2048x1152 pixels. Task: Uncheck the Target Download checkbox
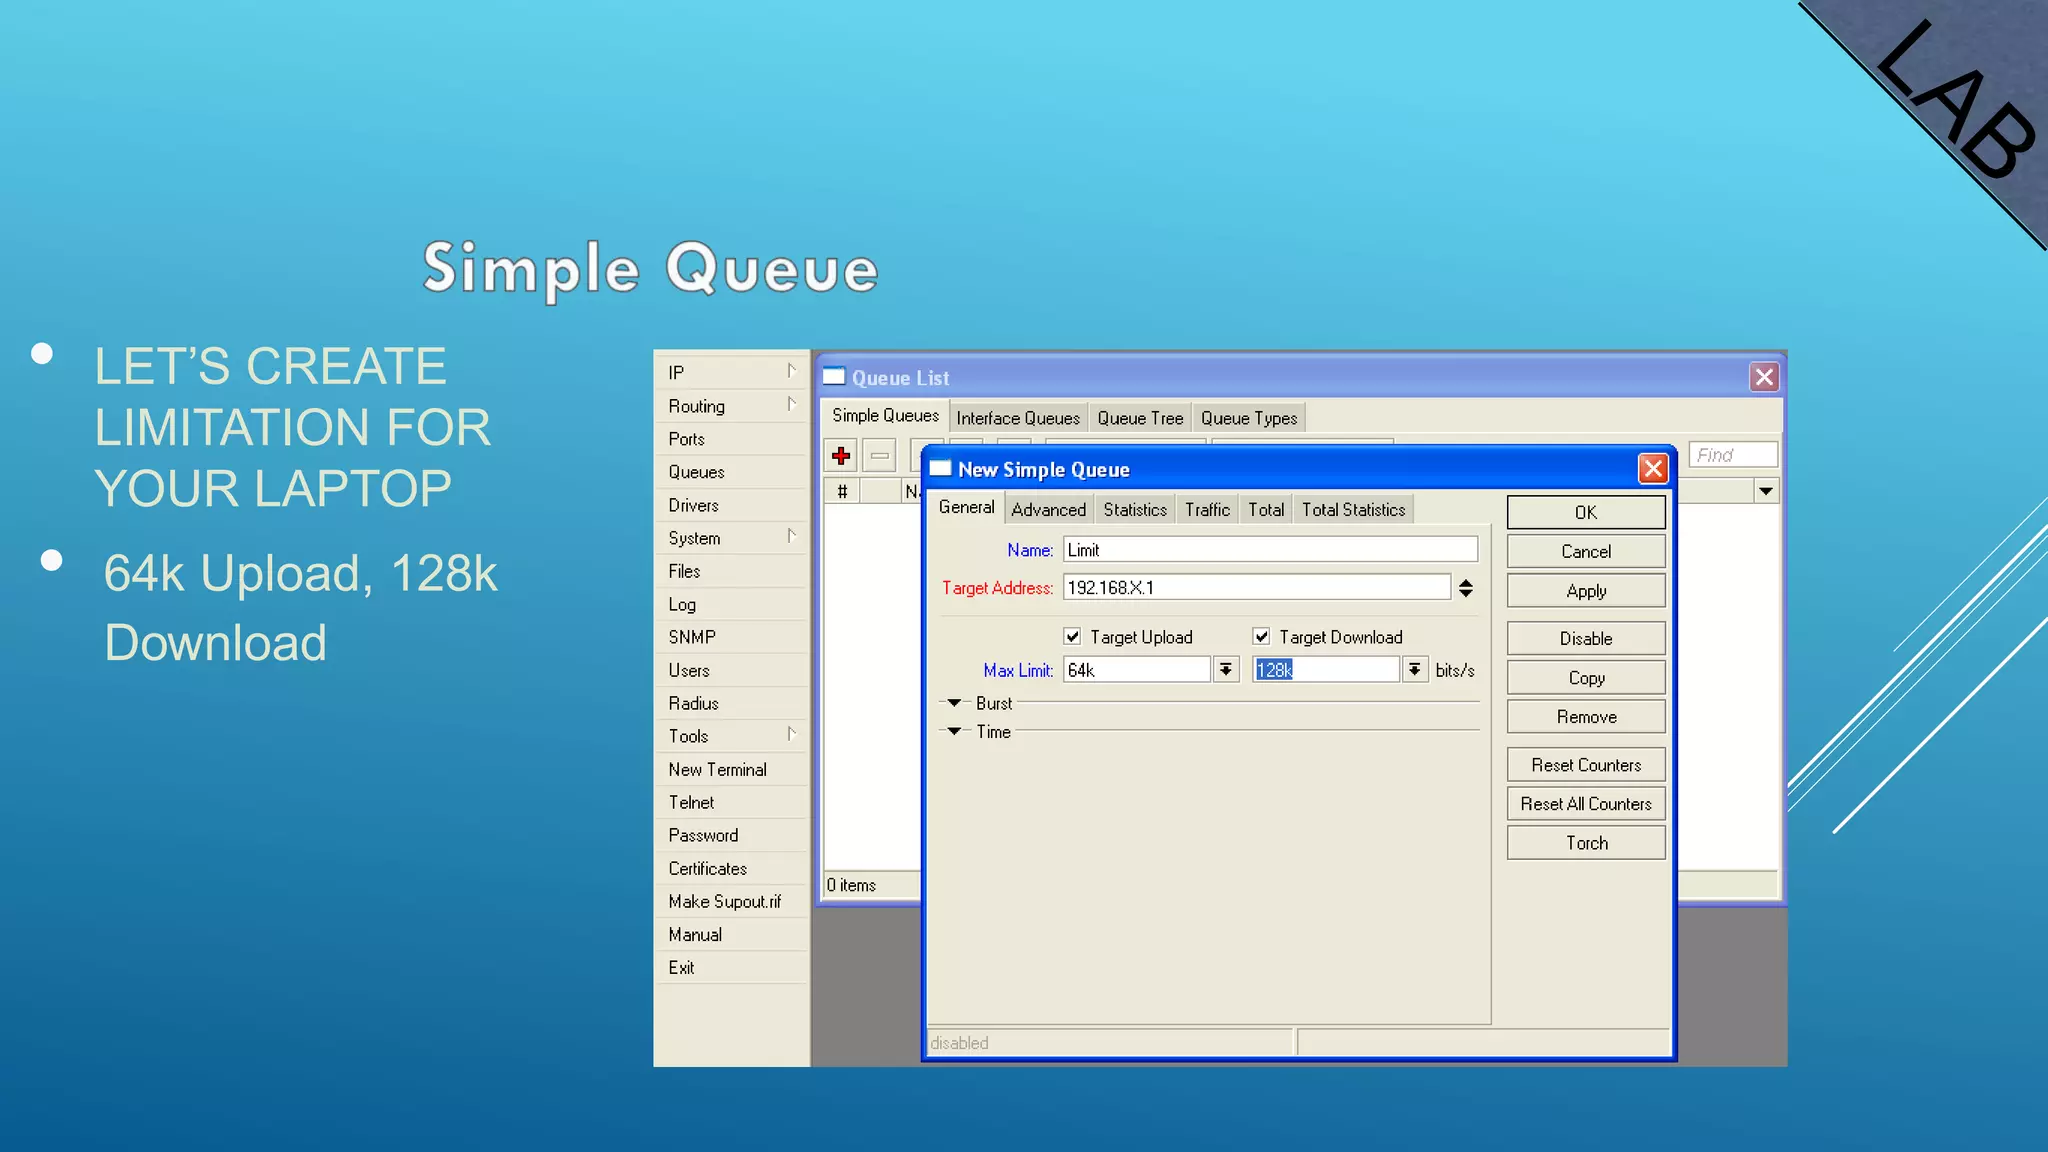pos(1261,637)
